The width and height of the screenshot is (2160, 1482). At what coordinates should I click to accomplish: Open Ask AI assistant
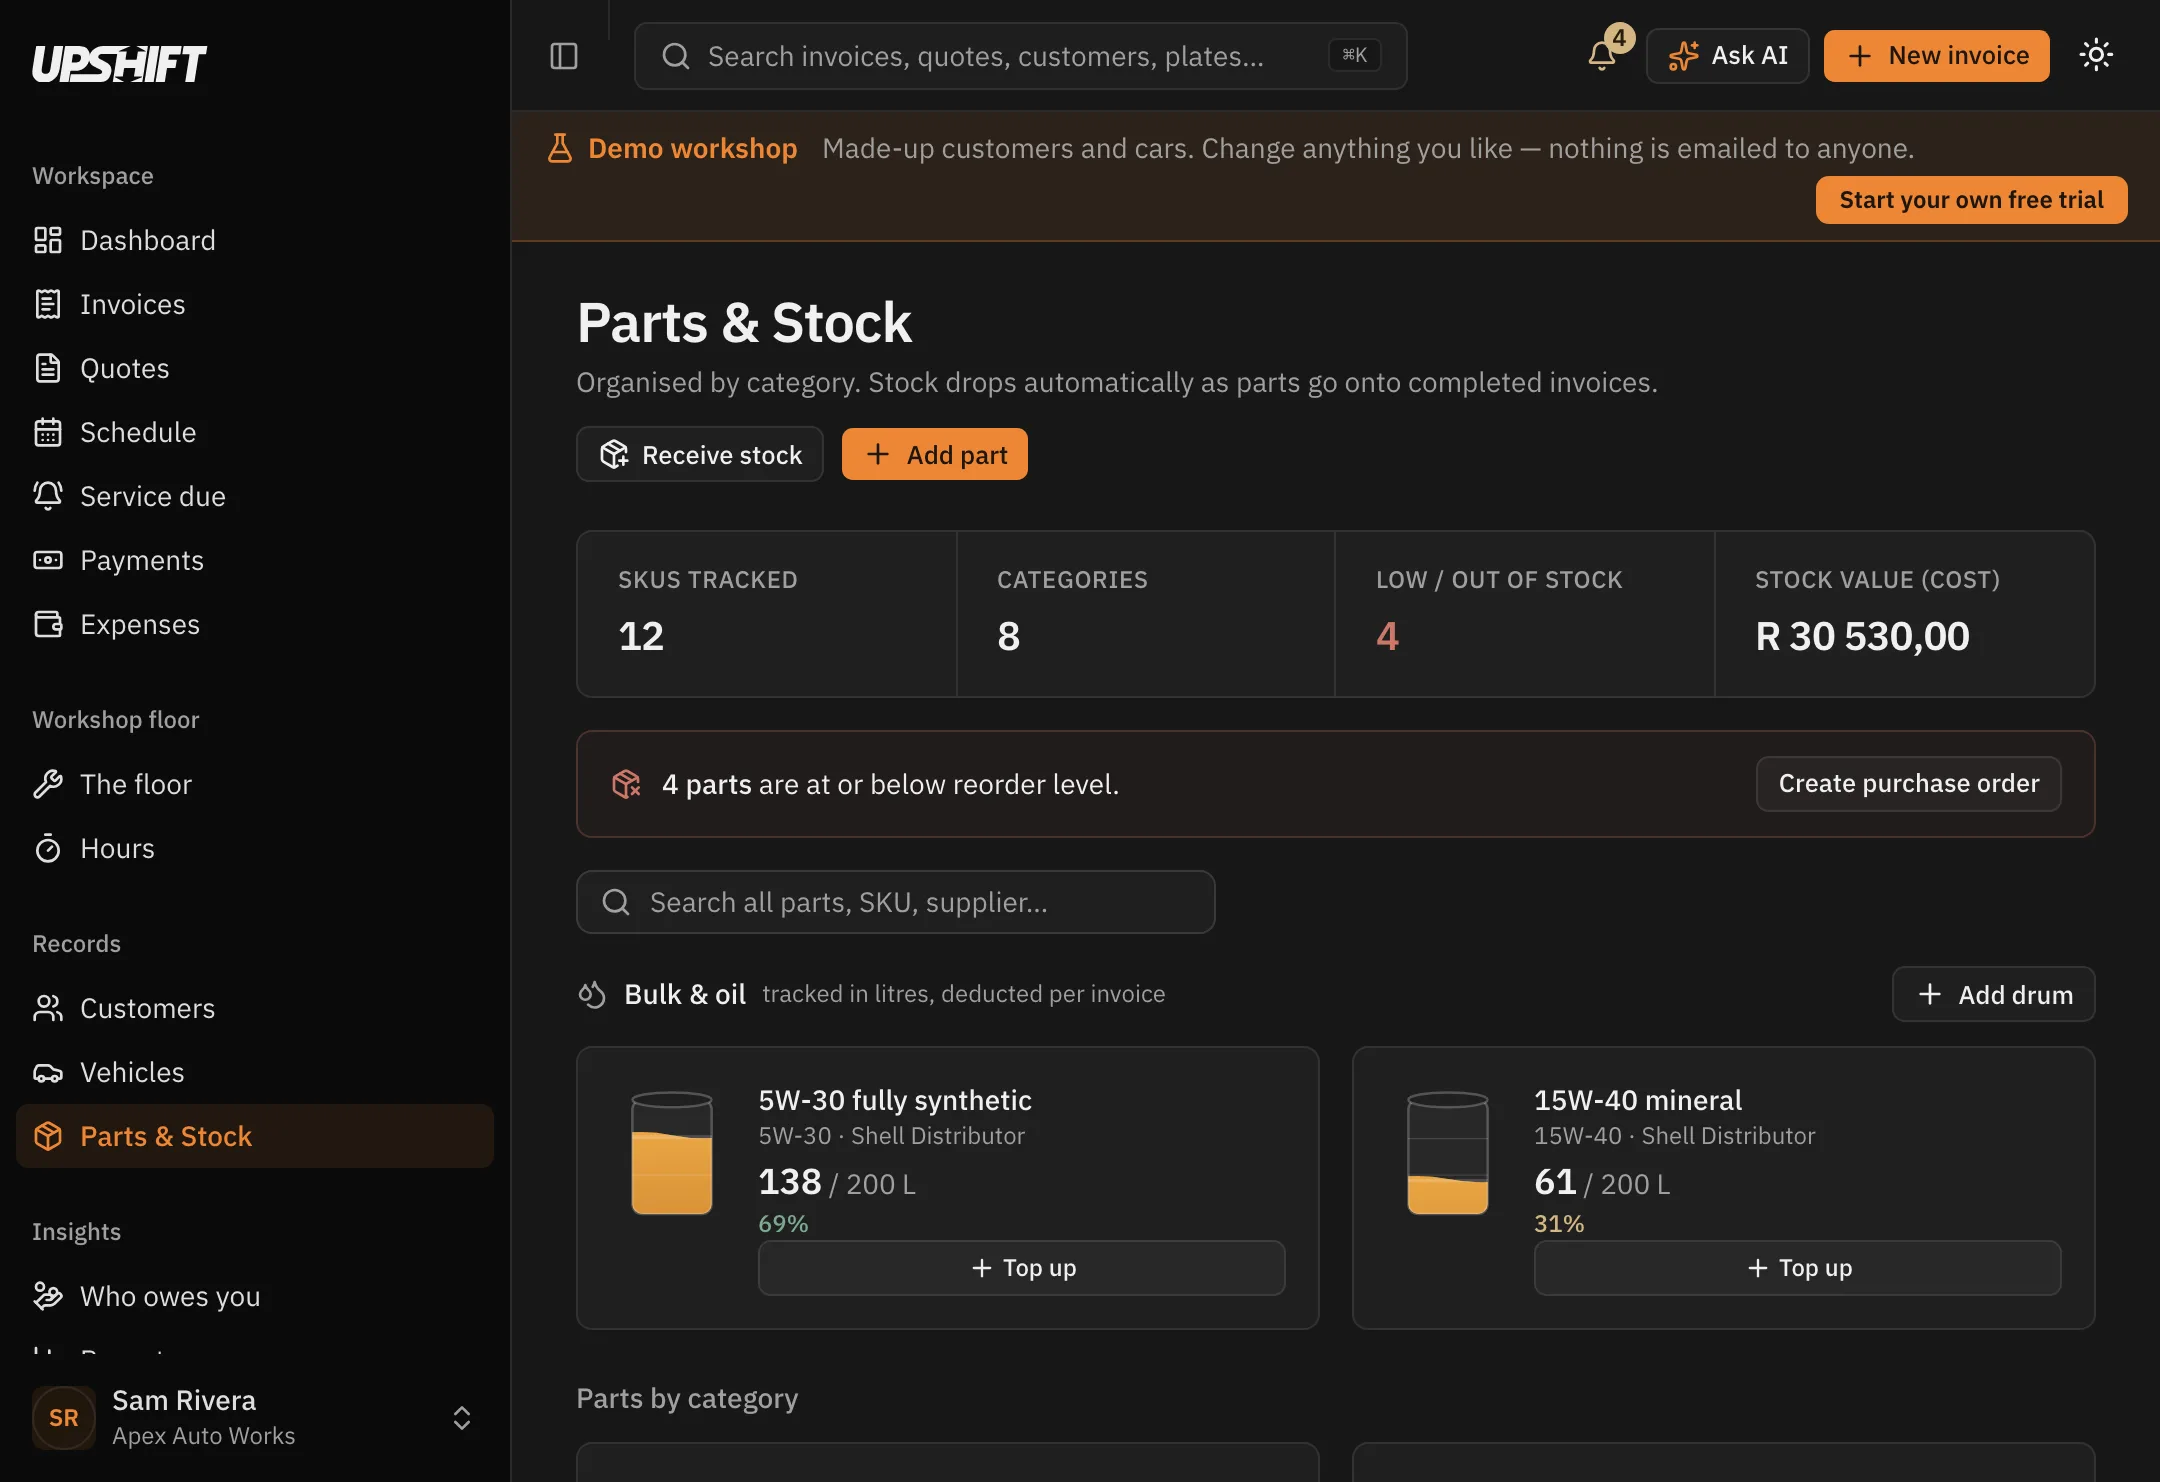pos(1728,56)
